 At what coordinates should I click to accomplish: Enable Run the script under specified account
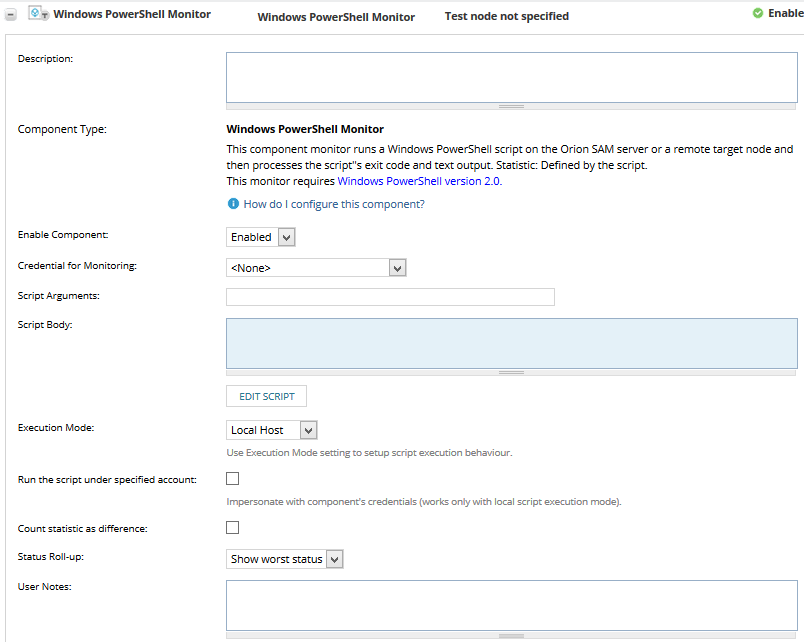click(232, 478)
